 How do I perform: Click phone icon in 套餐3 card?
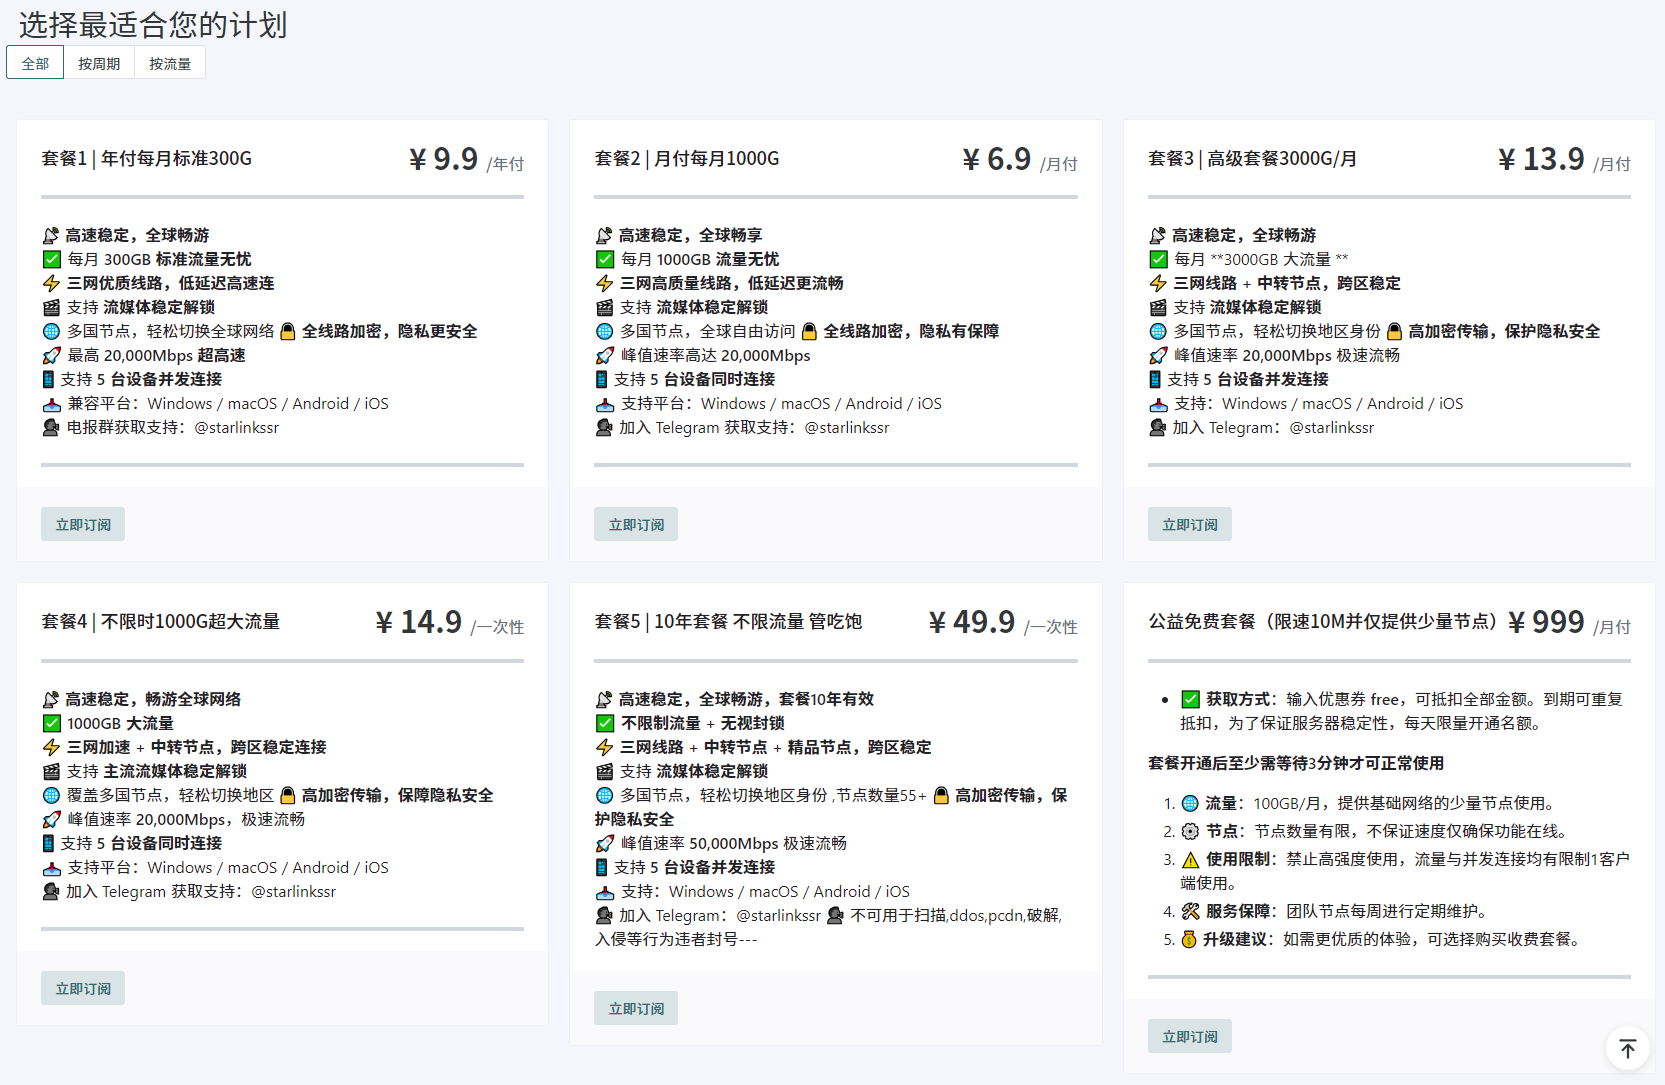[1155, 380]
